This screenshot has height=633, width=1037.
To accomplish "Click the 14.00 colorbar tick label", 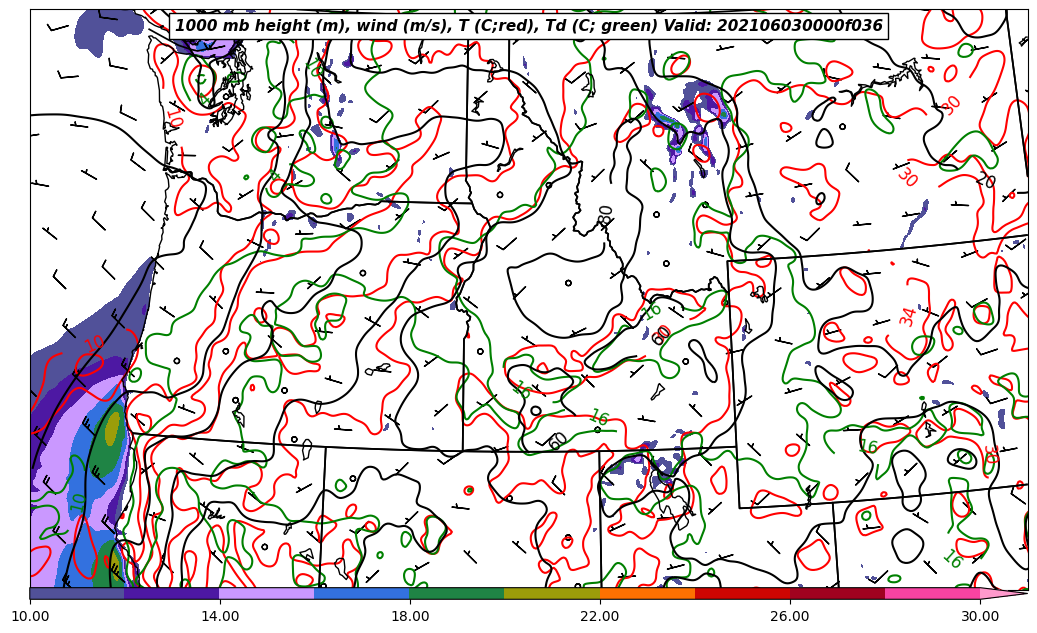I will coord(220,616).
